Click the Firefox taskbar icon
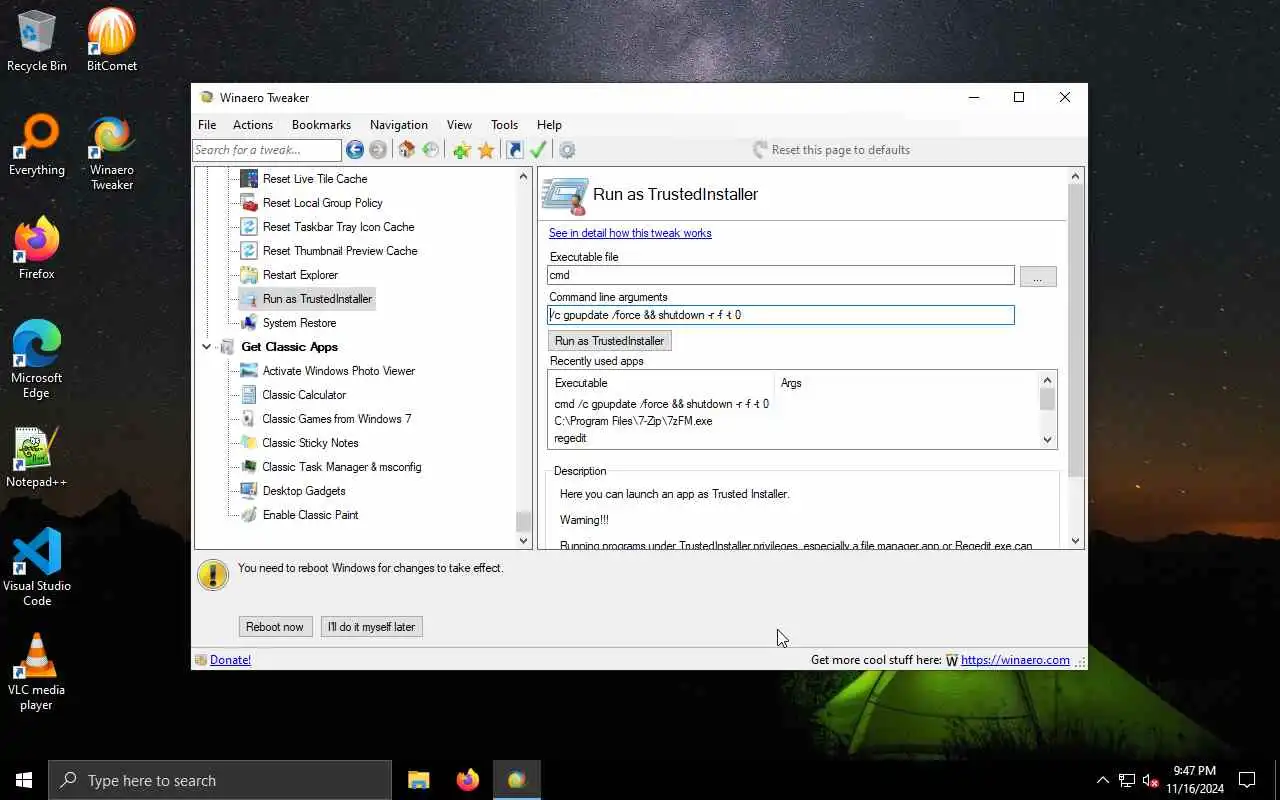Screen dimensions: 1280x800 pyautogui.click(x=467, y=780)
